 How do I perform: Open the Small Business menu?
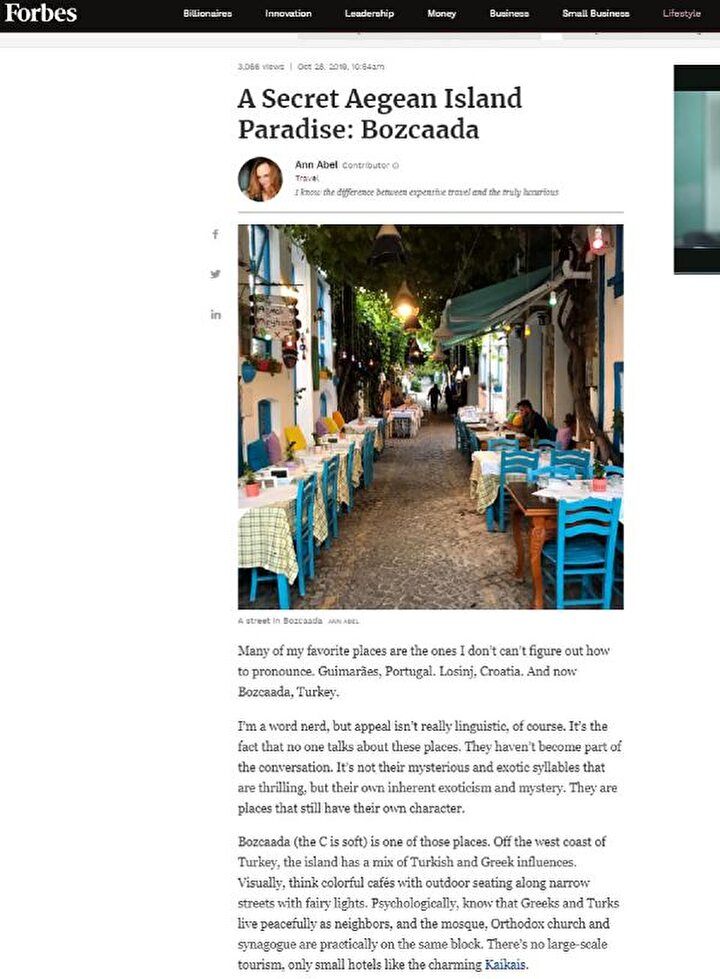tap(596, 13)
